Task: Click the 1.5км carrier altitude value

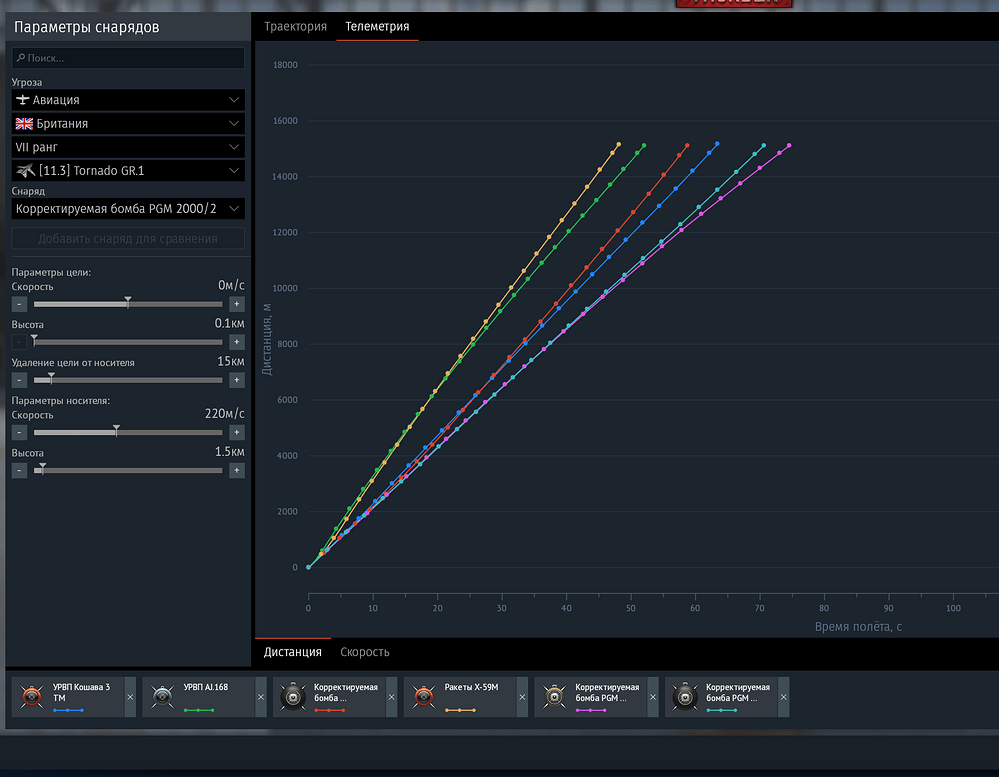Action: click(229, 452)
